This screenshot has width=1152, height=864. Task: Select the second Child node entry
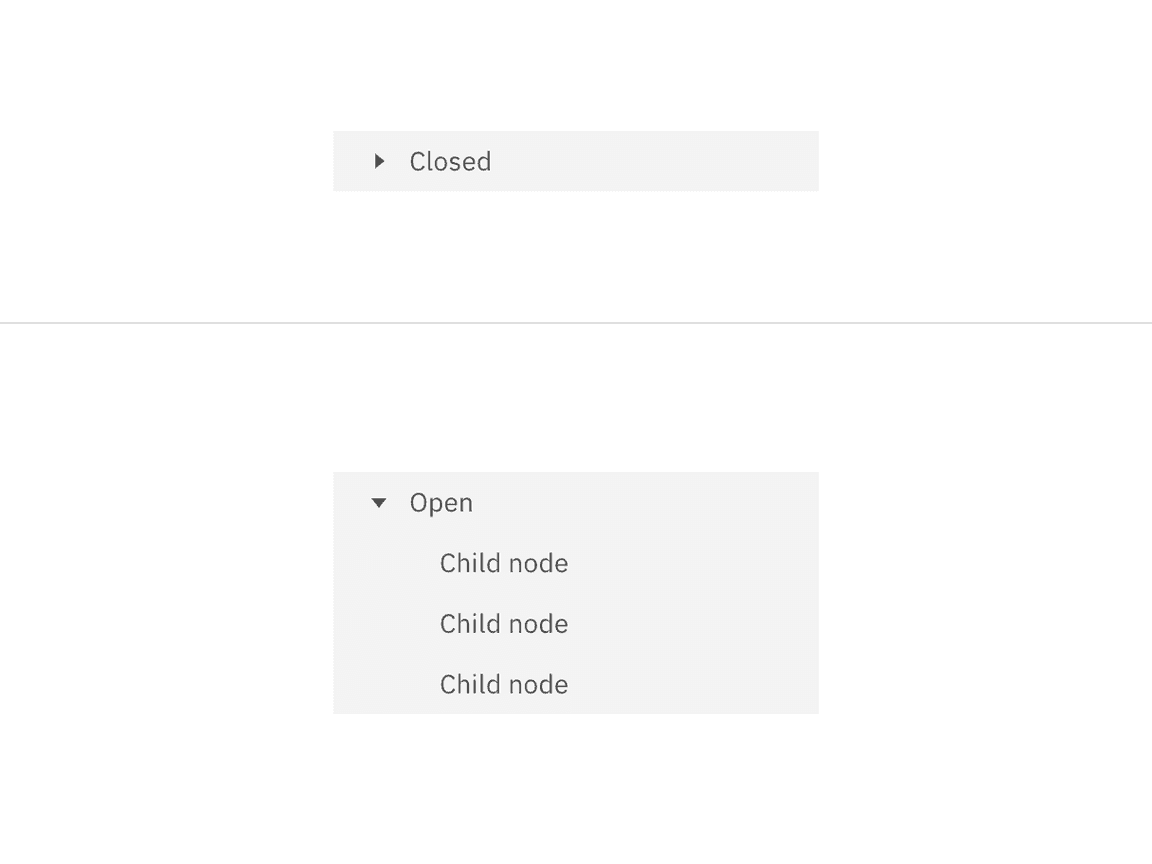(x=503, y=623)
